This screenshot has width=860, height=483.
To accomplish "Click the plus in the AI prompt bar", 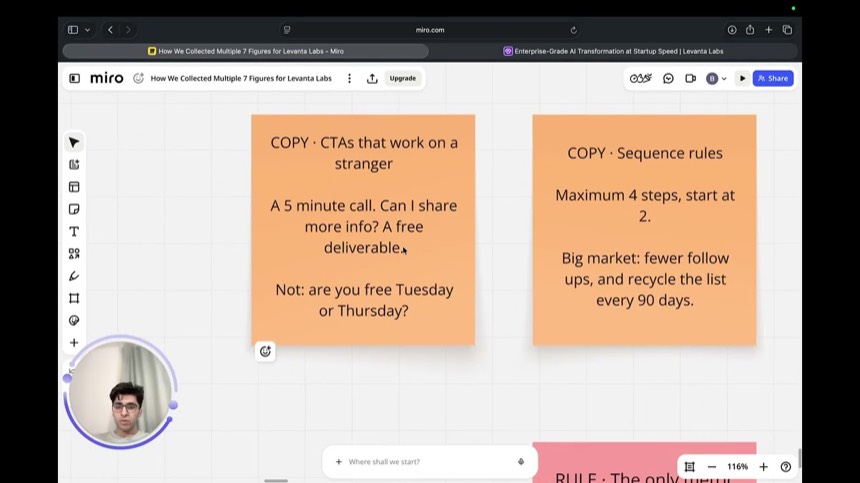I will [x=338, y=462].
